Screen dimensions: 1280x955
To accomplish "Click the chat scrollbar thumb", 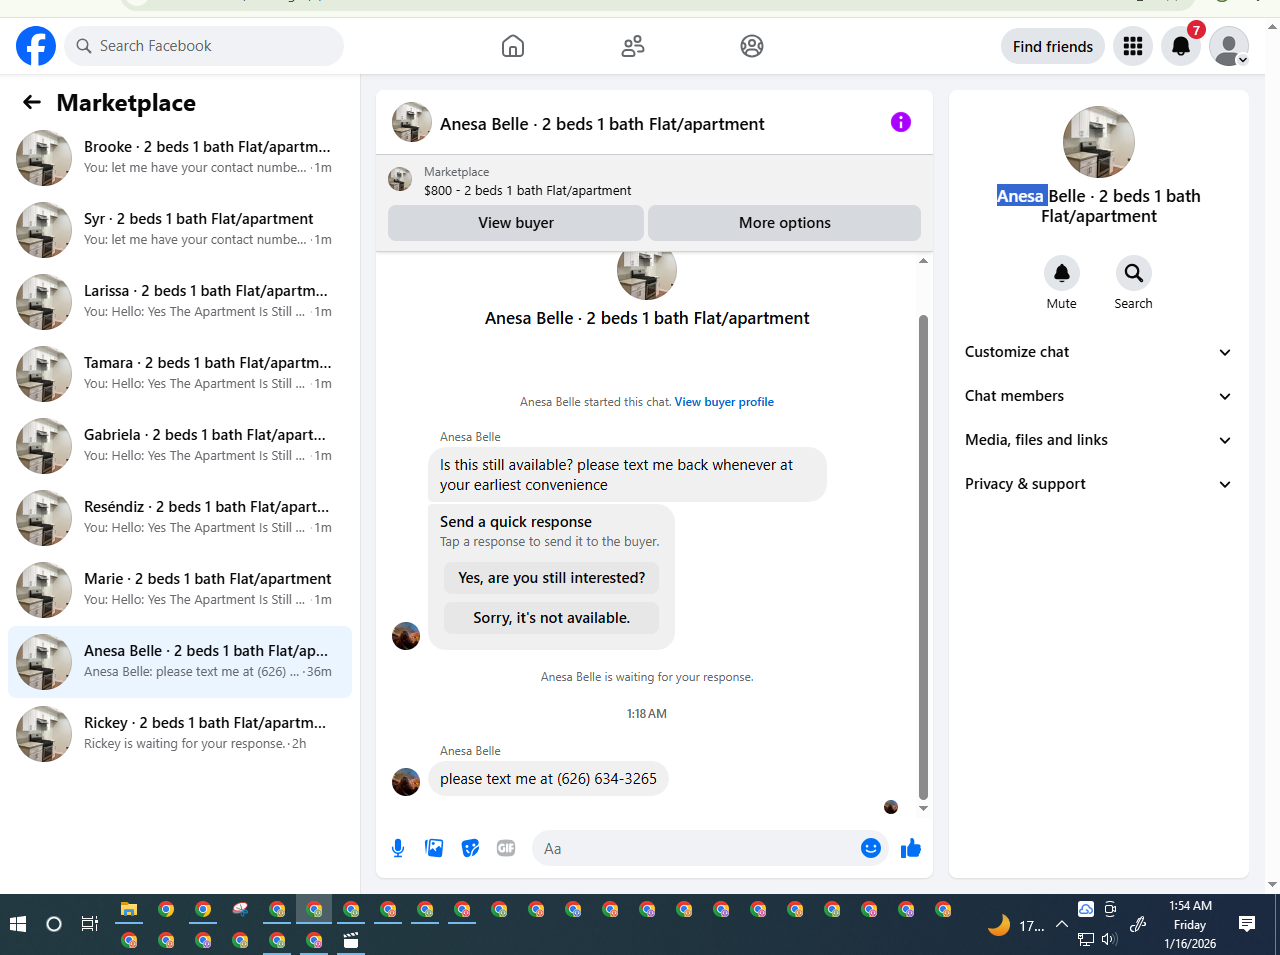I will [923, 558].
